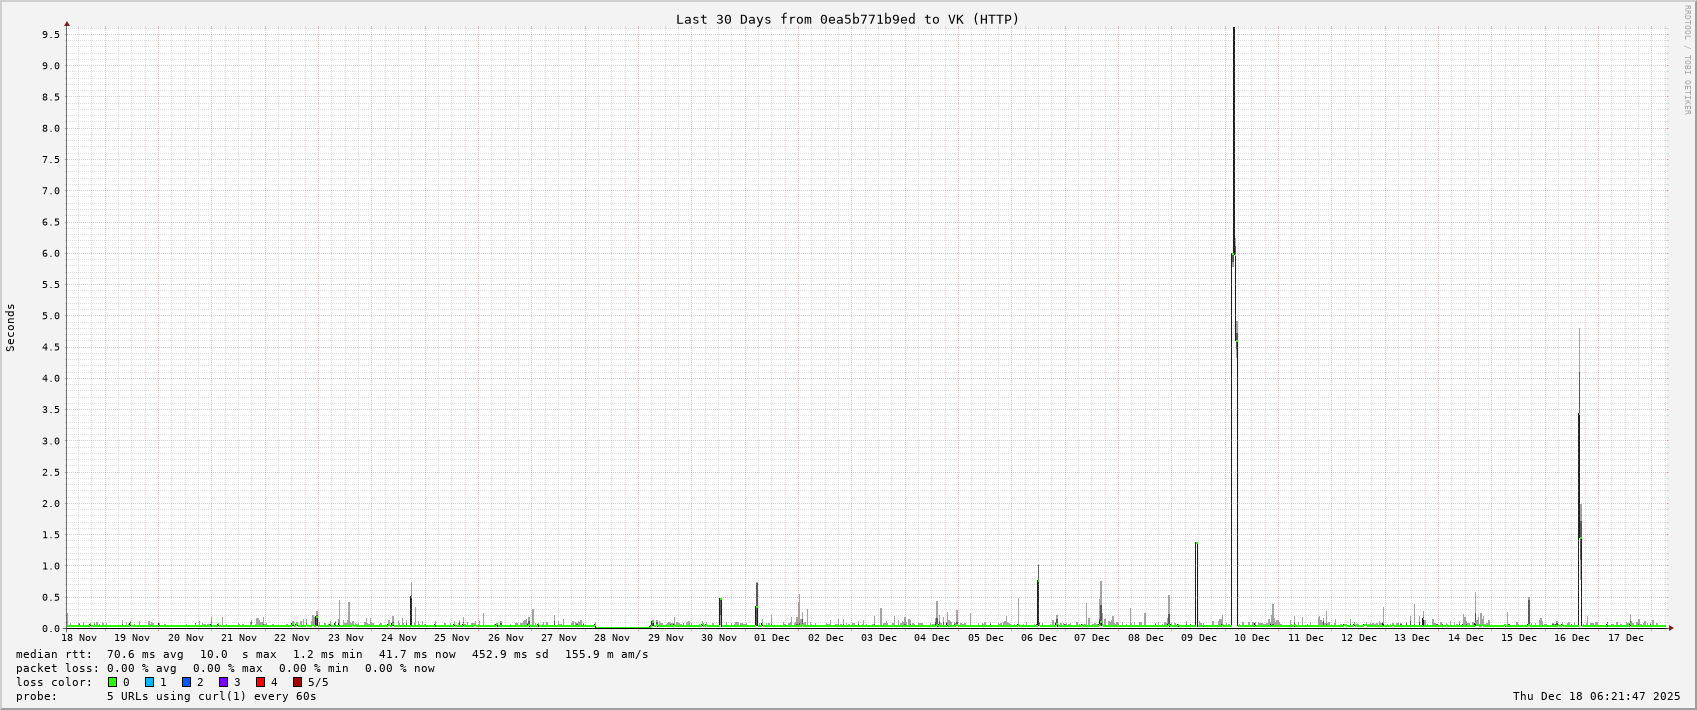Click the green loss color swatch for 0
Screen dimensions: 1697x710
(113, 682)
